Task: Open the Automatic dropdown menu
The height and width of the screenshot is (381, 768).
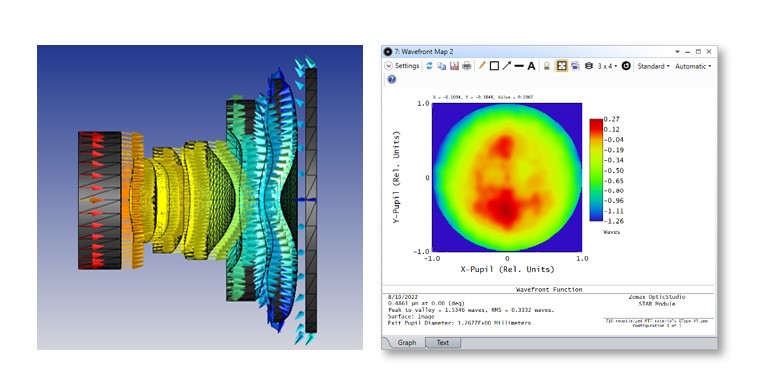Action: 693,66
